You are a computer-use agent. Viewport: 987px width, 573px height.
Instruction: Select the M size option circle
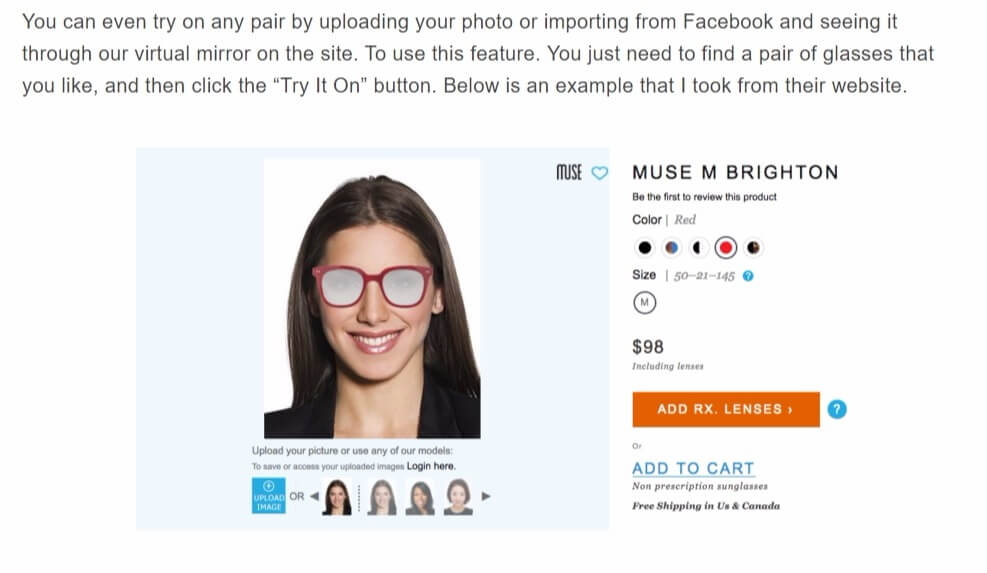point(644,302)
